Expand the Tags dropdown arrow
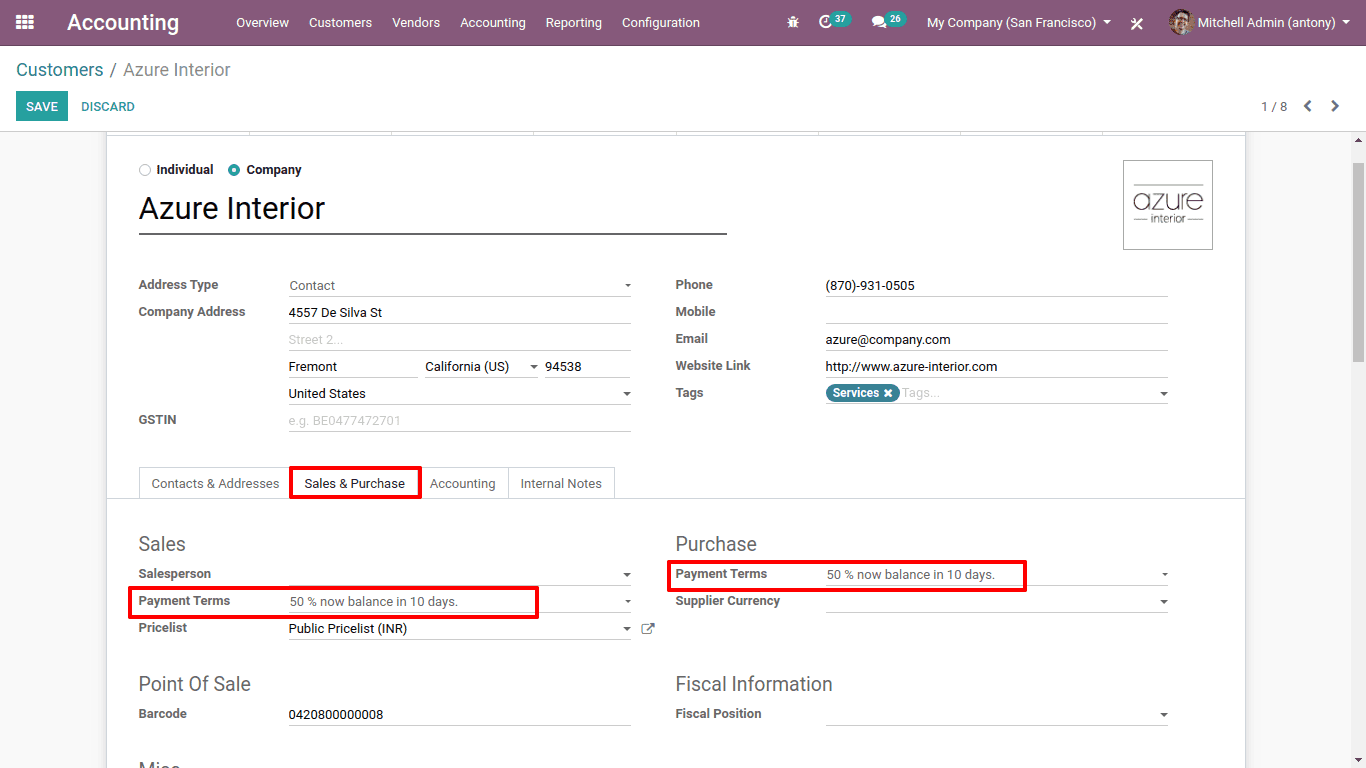1366x768 pixels. pyautogui.click(x=1163, y=394)
